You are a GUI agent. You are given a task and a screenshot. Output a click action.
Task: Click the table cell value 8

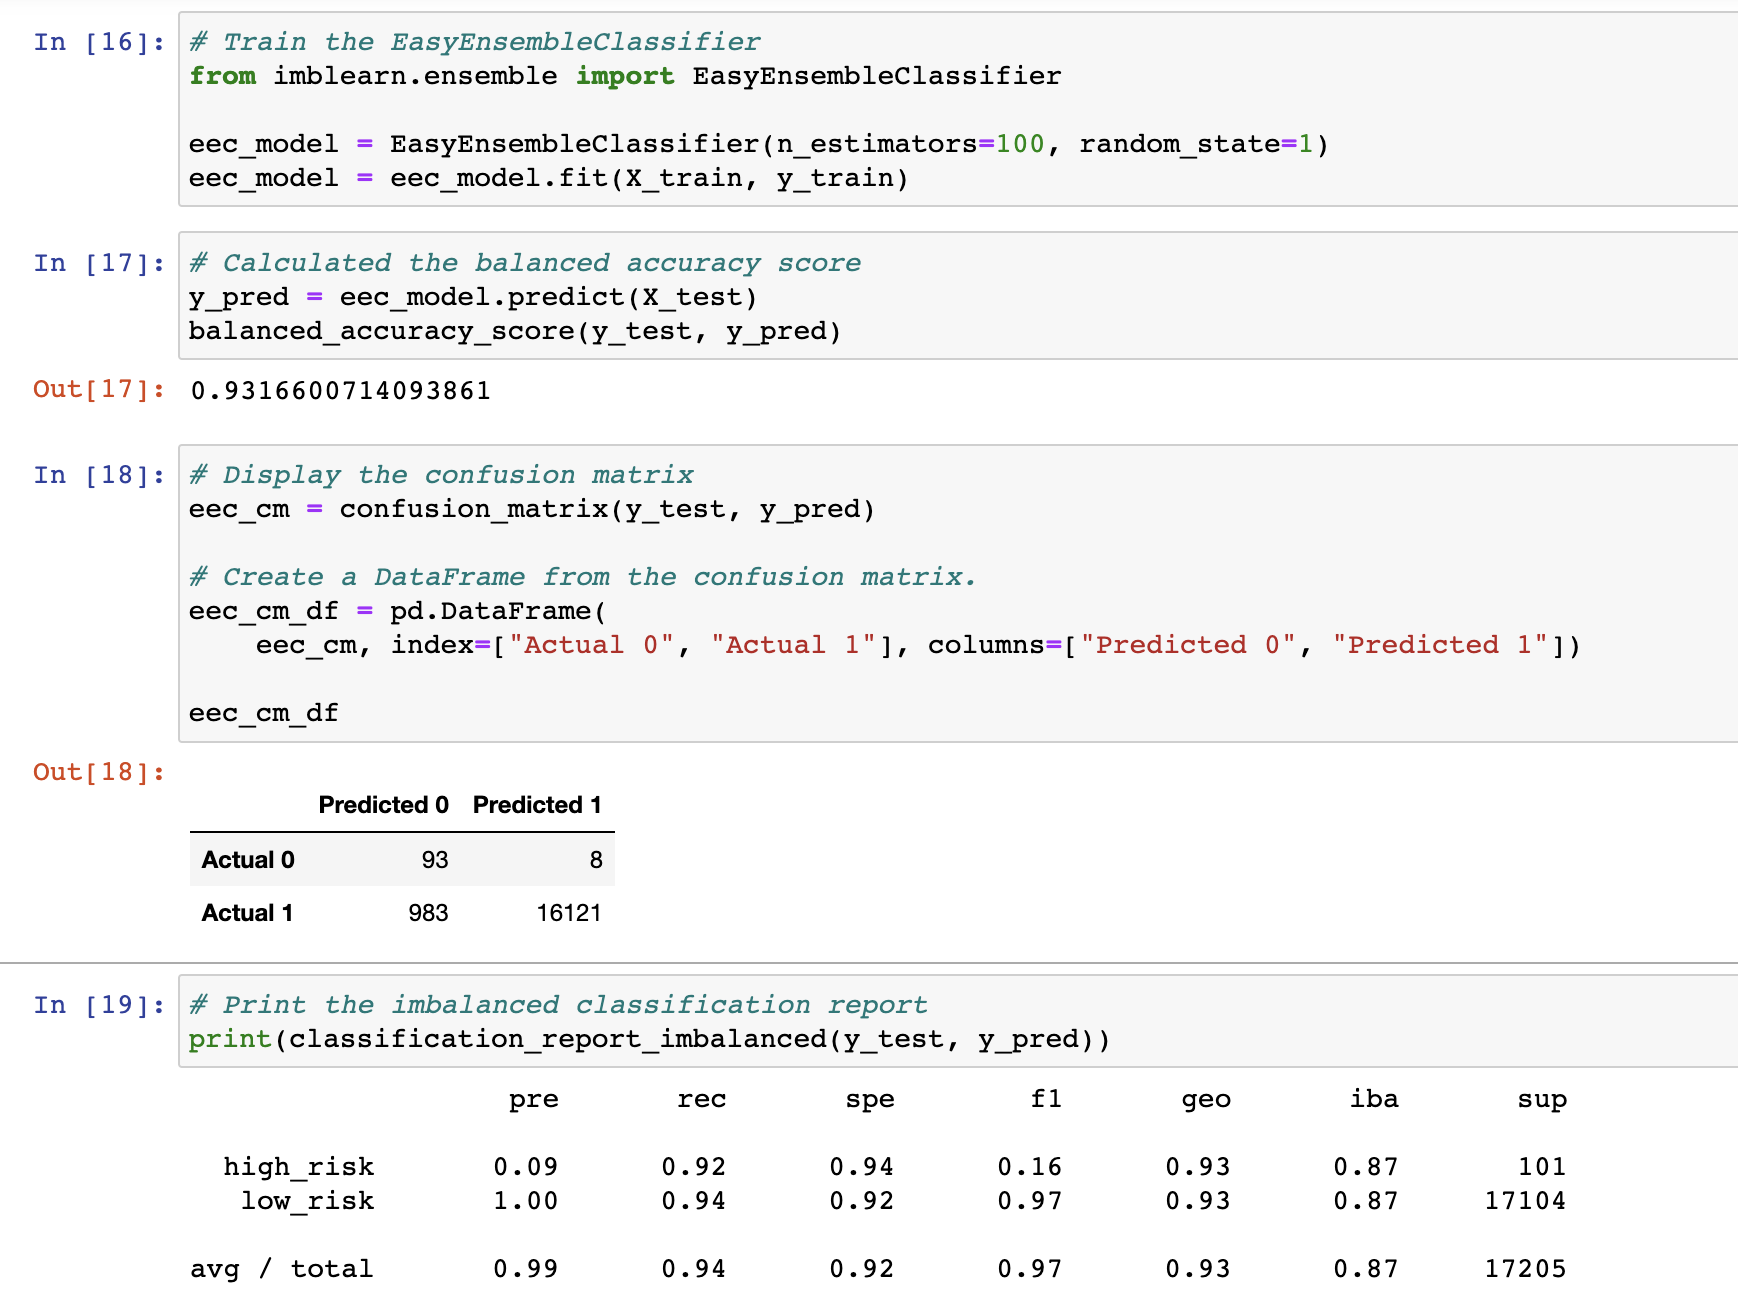pyautogui.click(x=596, y=860)
